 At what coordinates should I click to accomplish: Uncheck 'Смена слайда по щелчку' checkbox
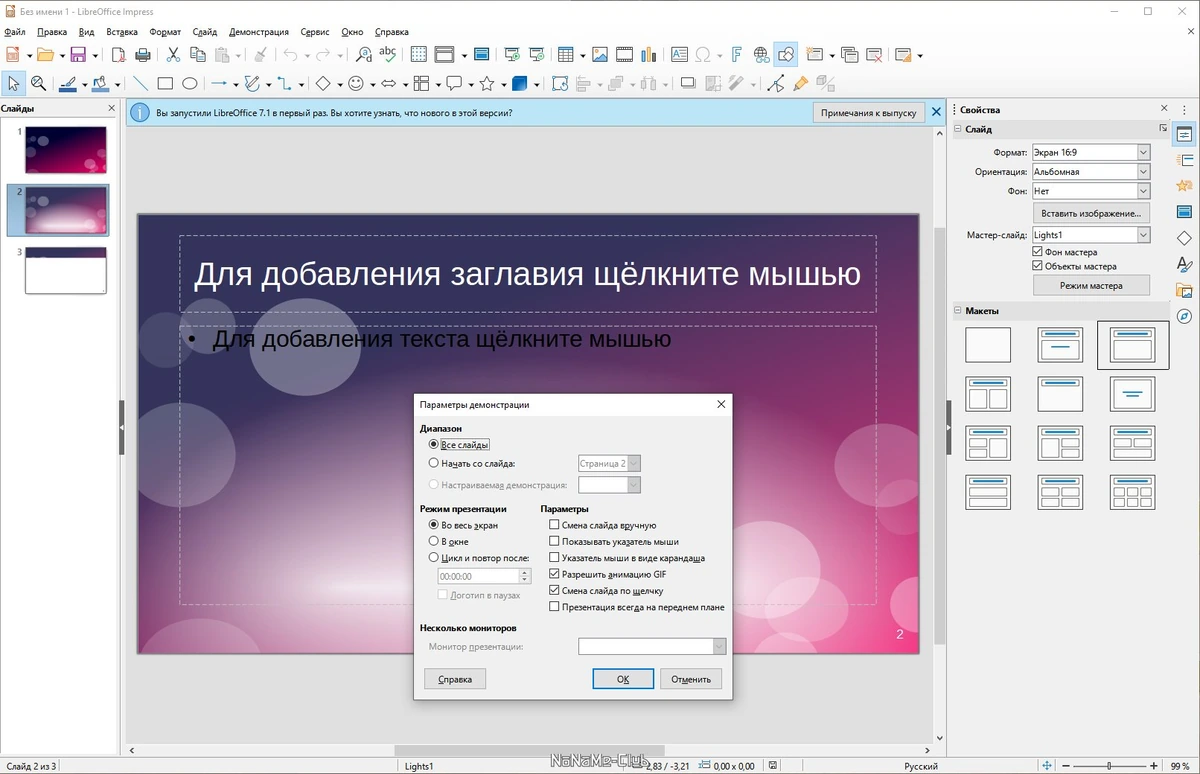click(554, 591)
